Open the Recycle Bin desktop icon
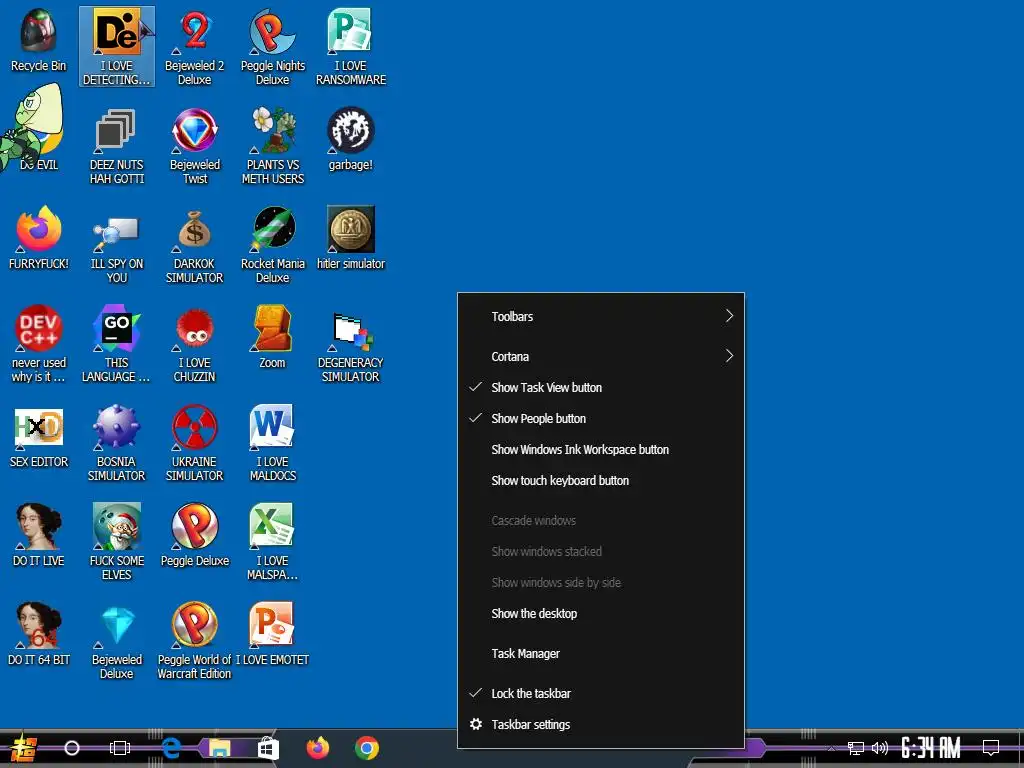This screenshot has width=1024, height=768. (39, 40)
